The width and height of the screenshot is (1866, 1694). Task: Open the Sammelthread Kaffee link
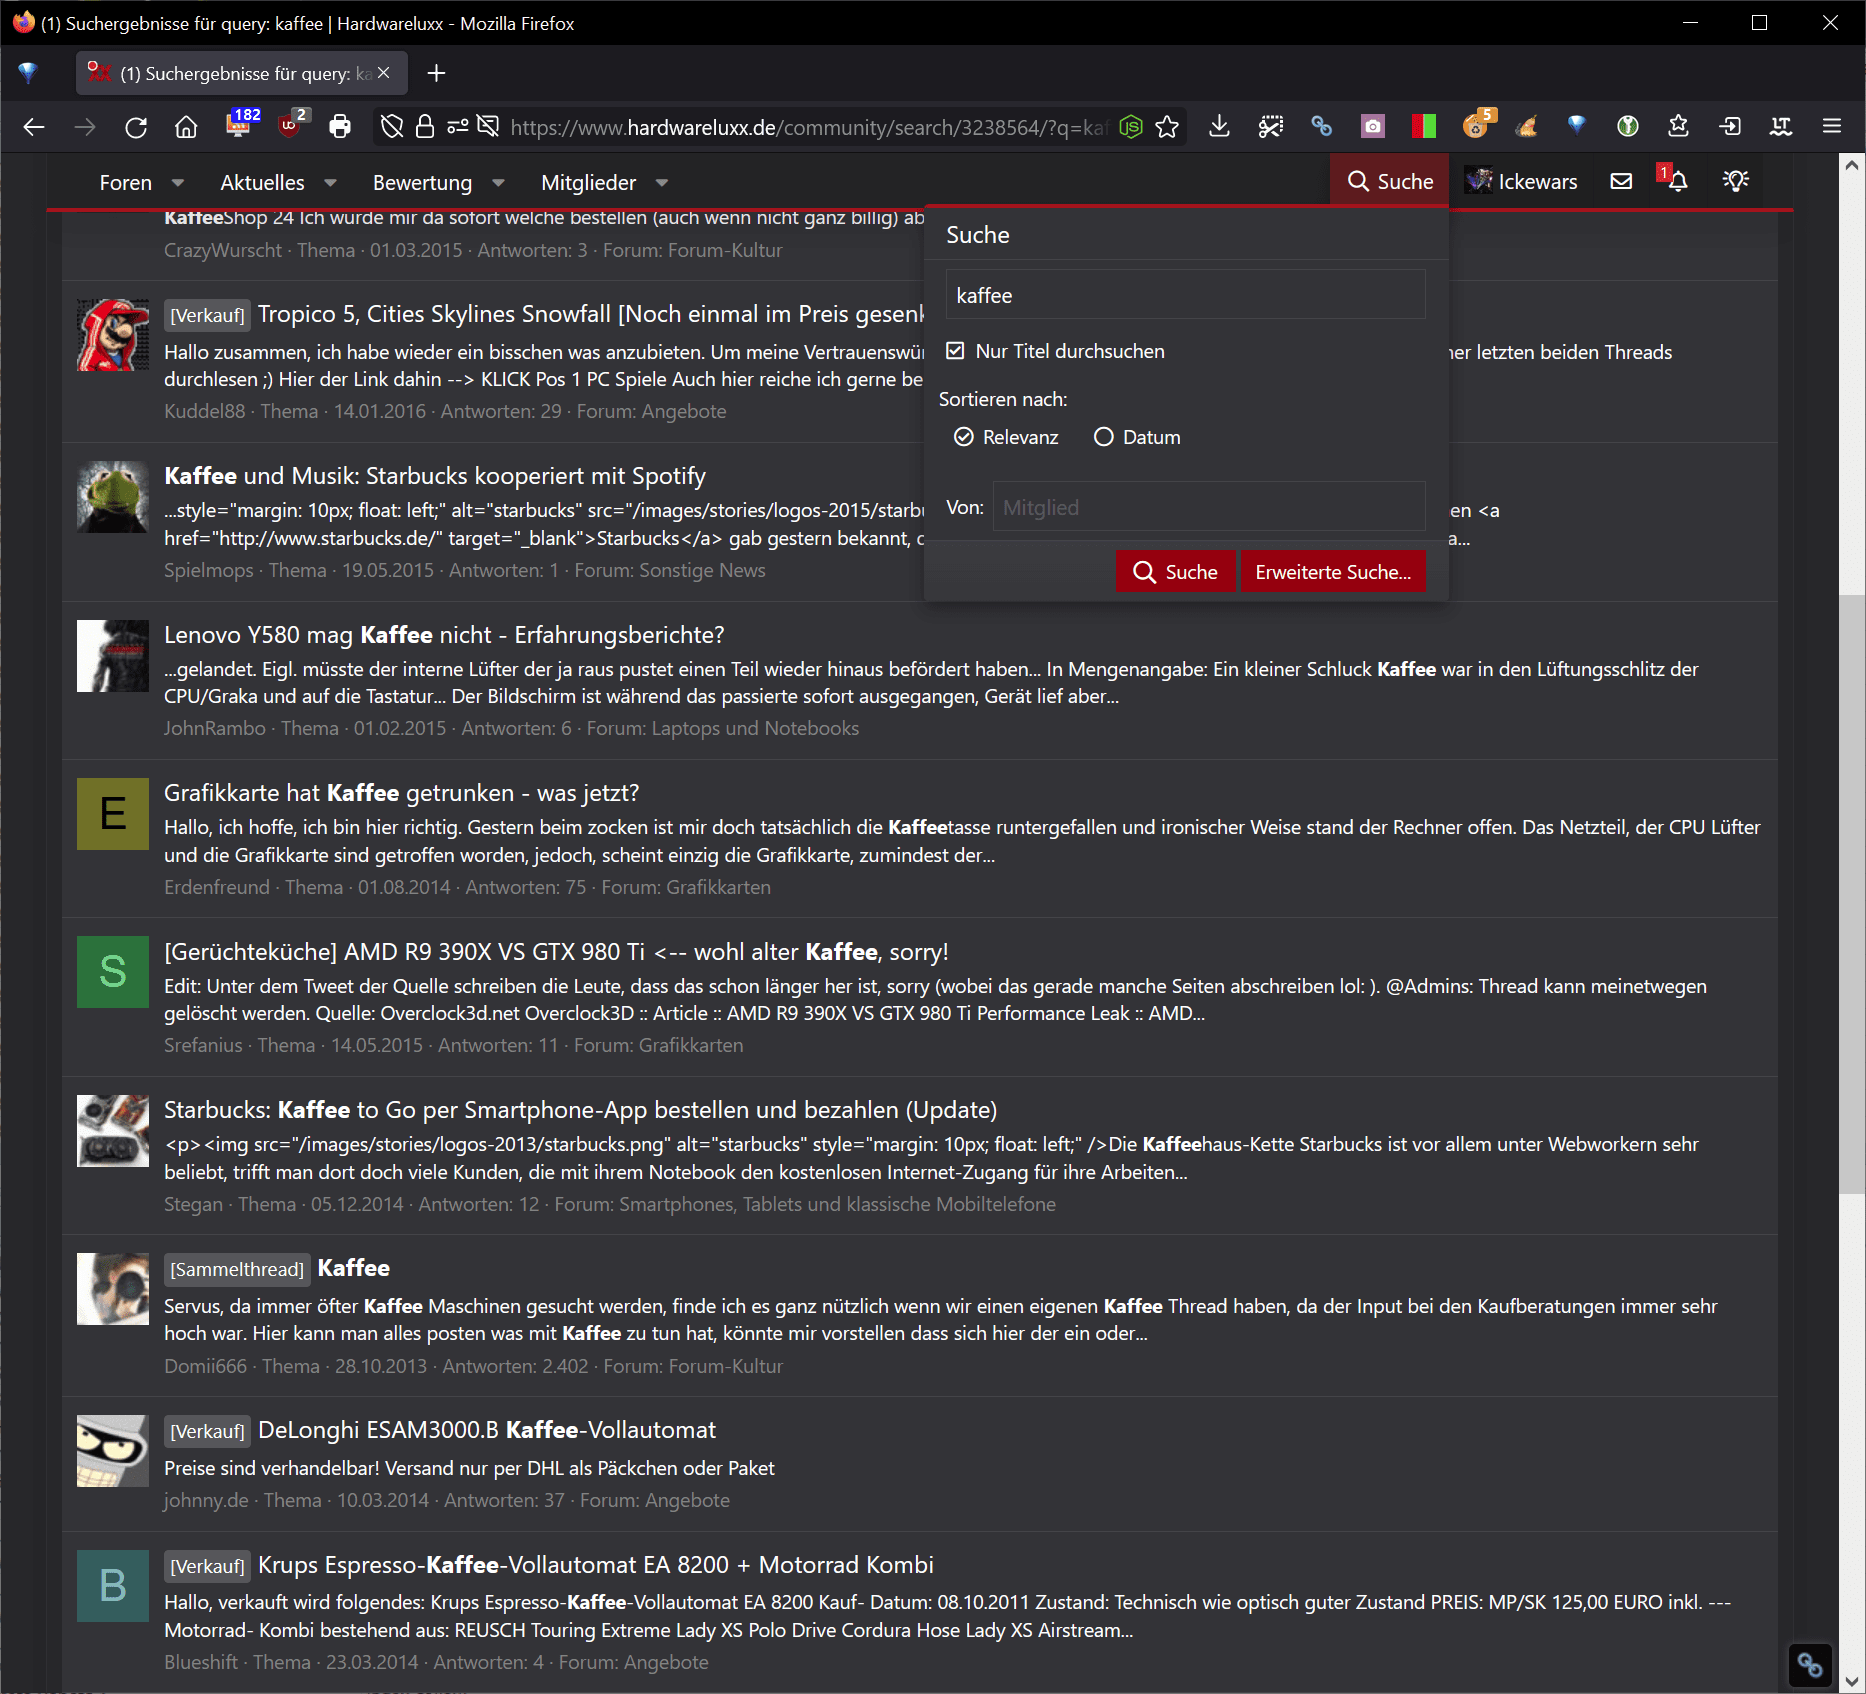(353, 1268)
